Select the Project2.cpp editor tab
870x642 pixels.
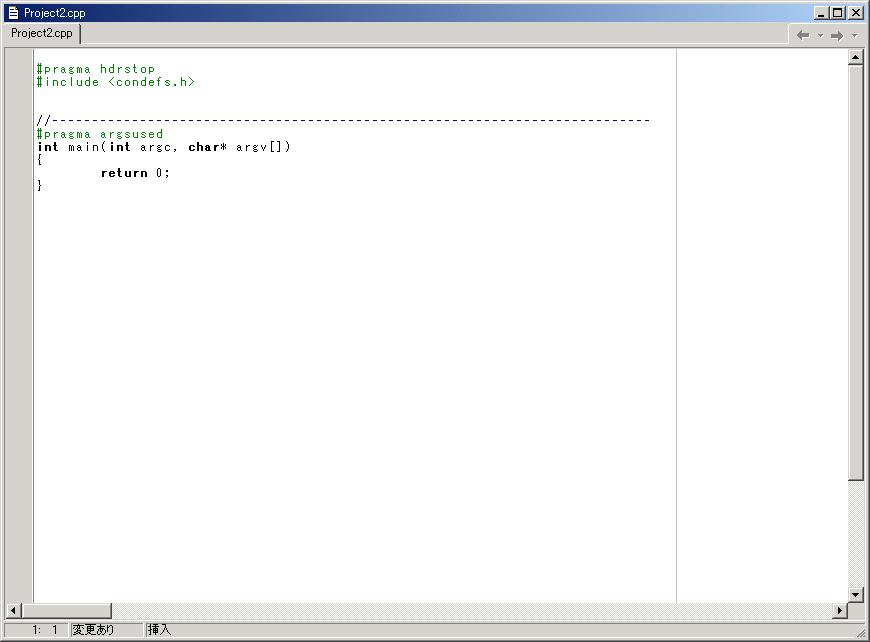[x=42, y=33]
